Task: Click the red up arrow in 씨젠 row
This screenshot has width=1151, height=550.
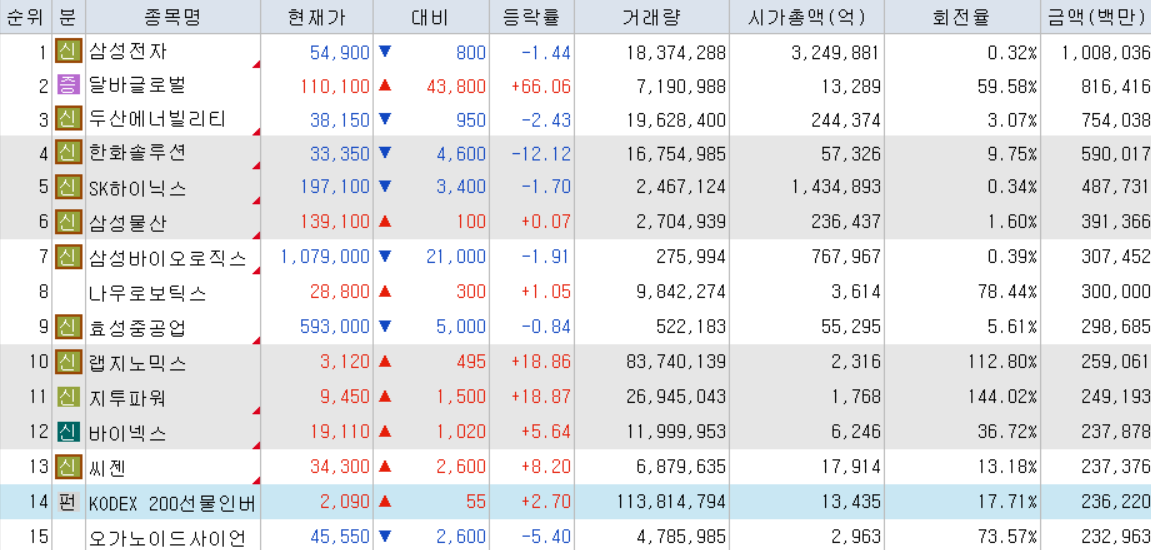Action: [x=385, y=466]
